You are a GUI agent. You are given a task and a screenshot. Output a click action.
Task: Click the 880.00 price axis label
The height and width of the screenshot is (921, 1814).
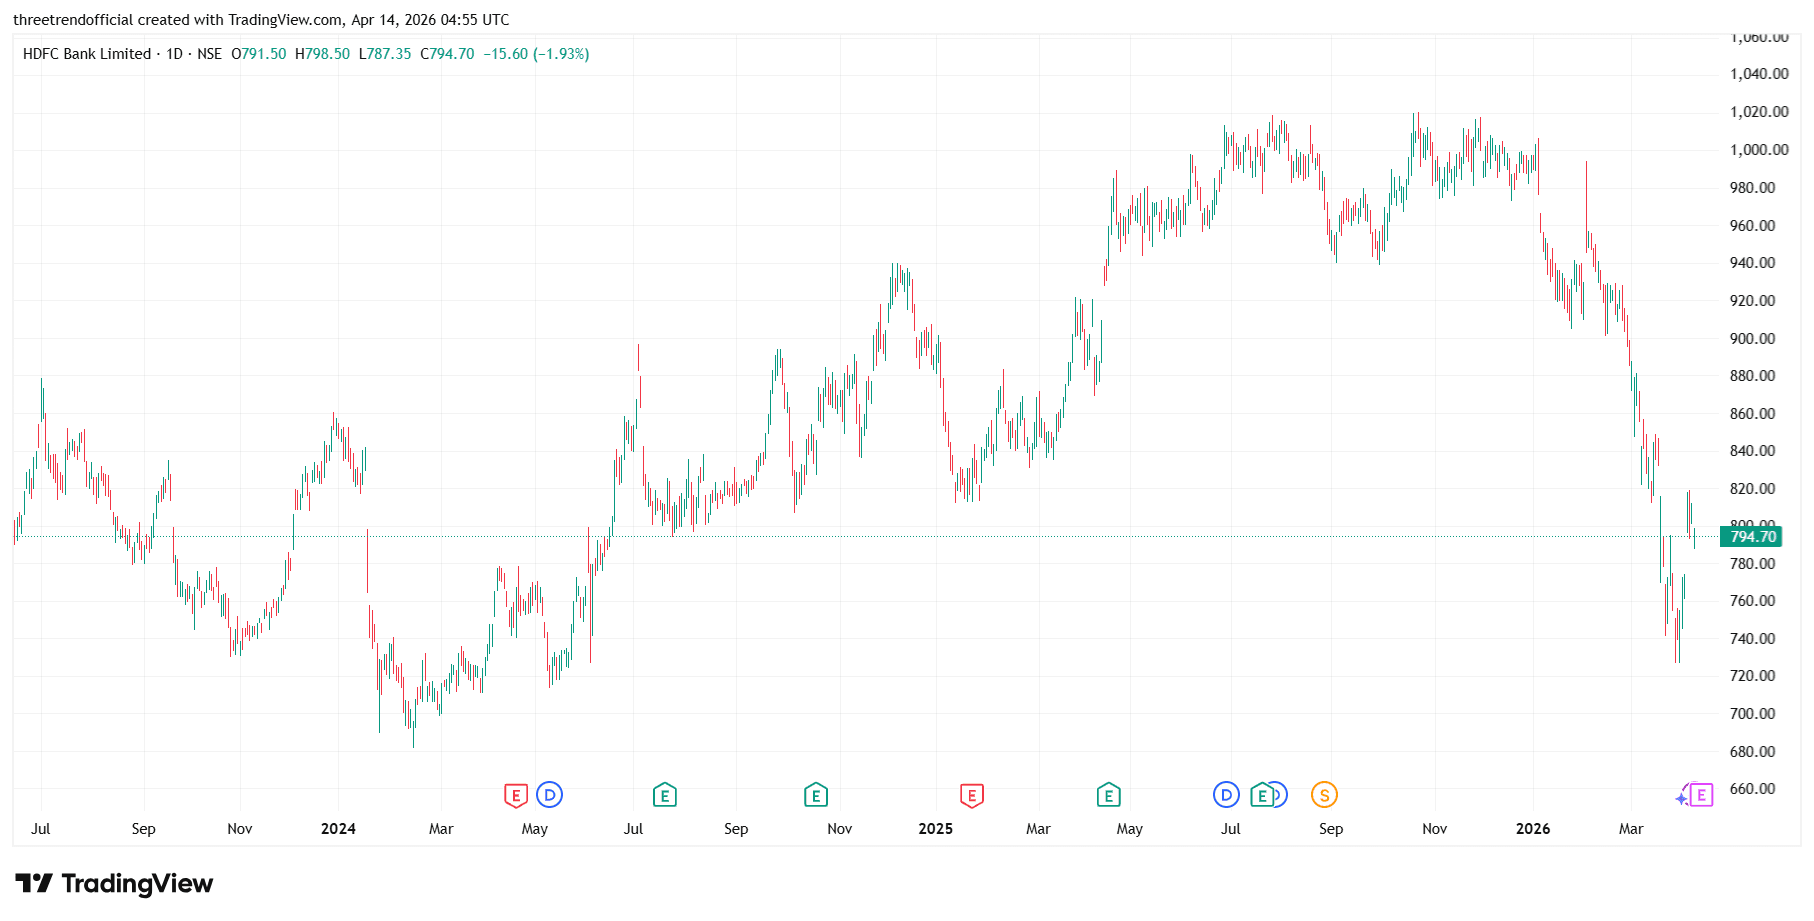[x=1752, y=376]
